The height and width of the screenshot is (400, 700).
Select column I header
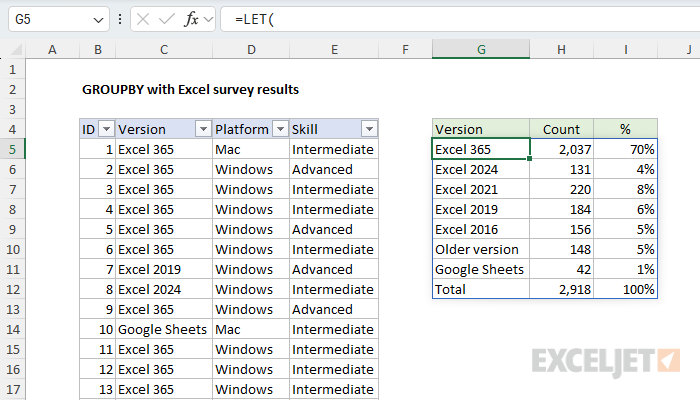click(625, 50)
